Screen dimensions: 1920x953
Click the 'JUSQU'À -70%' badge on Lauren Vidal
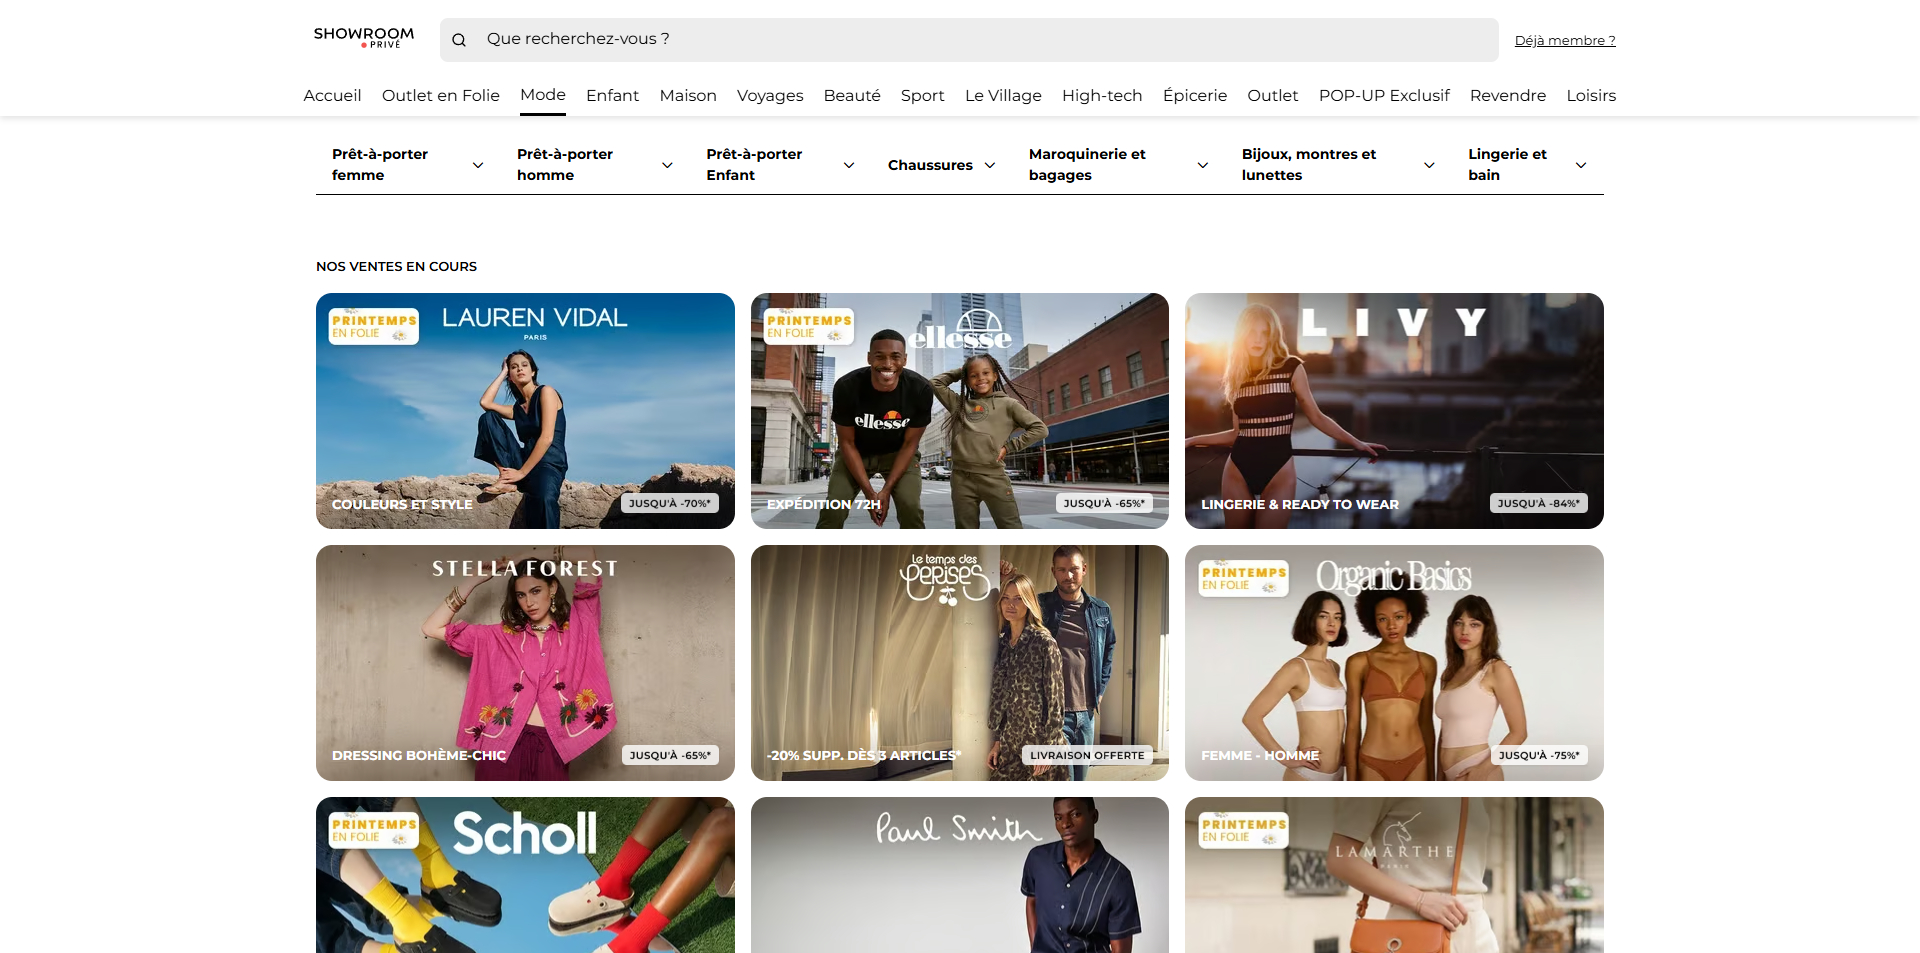(x=670, y=504)
